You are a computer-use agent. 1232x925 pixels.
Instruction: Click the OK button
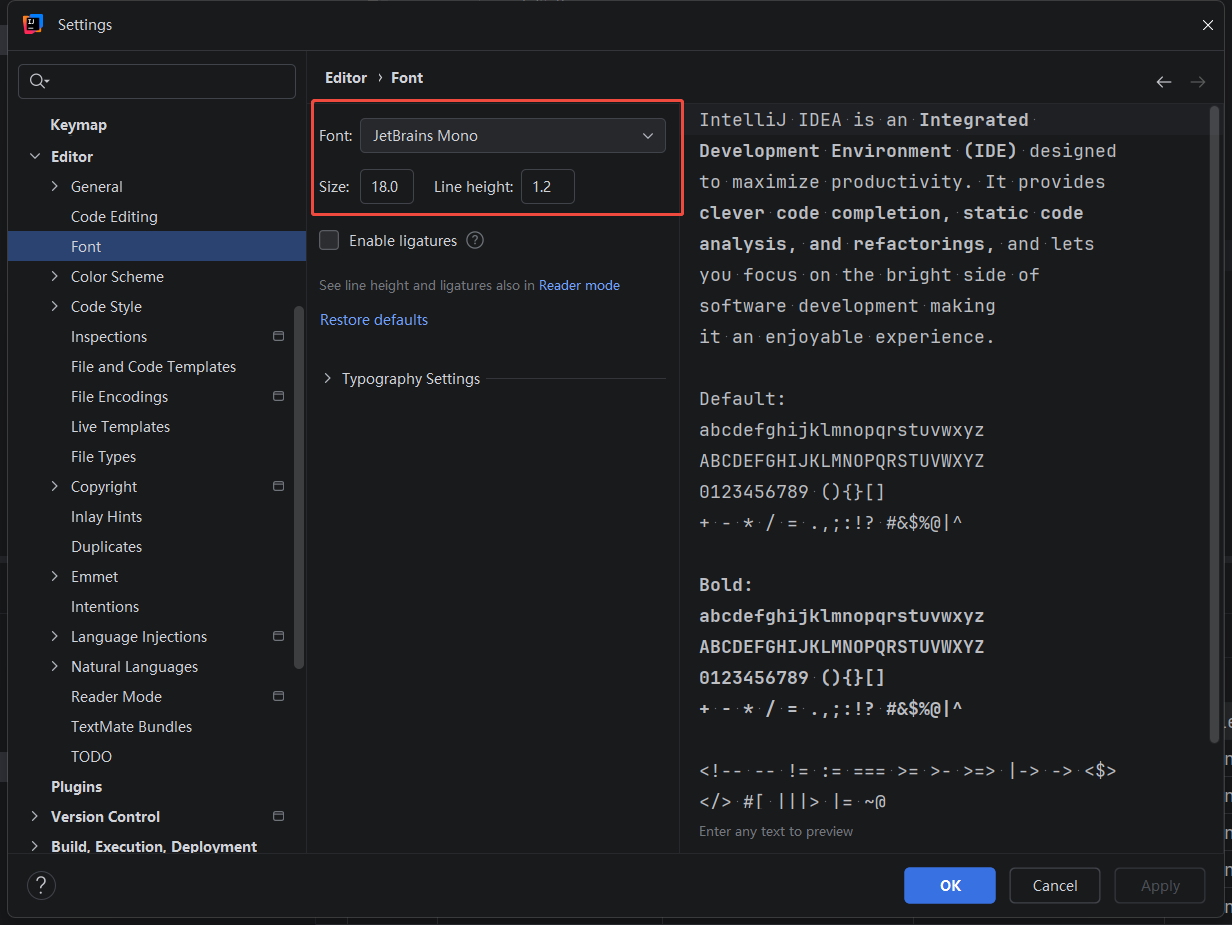pyautogui.click(x=950, y=885)
